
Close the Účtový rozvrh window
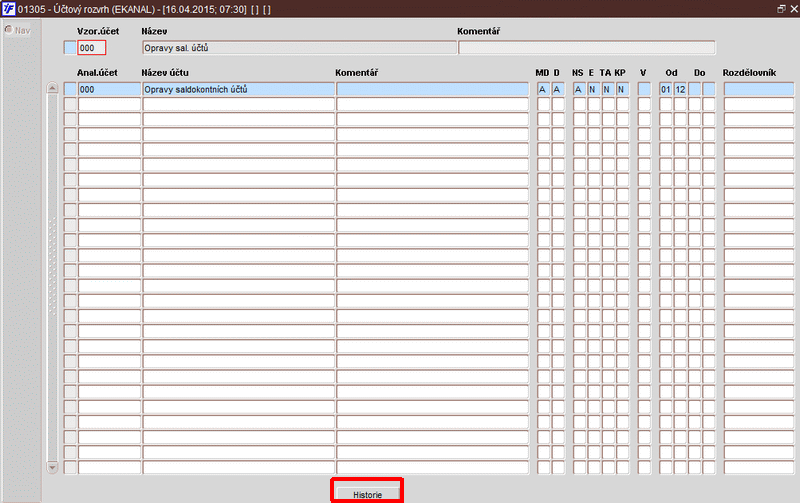tap(794, 9)
